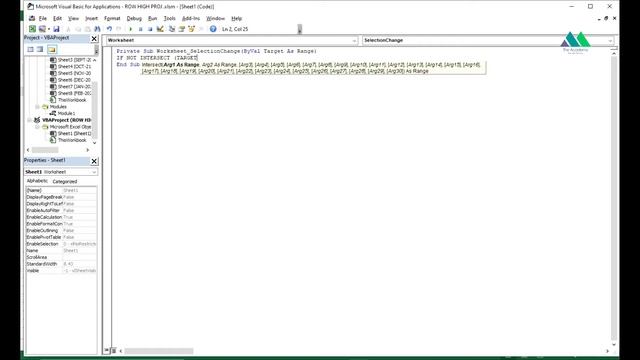
Task: Click the Copy toolbar icon
Action: 78,29
